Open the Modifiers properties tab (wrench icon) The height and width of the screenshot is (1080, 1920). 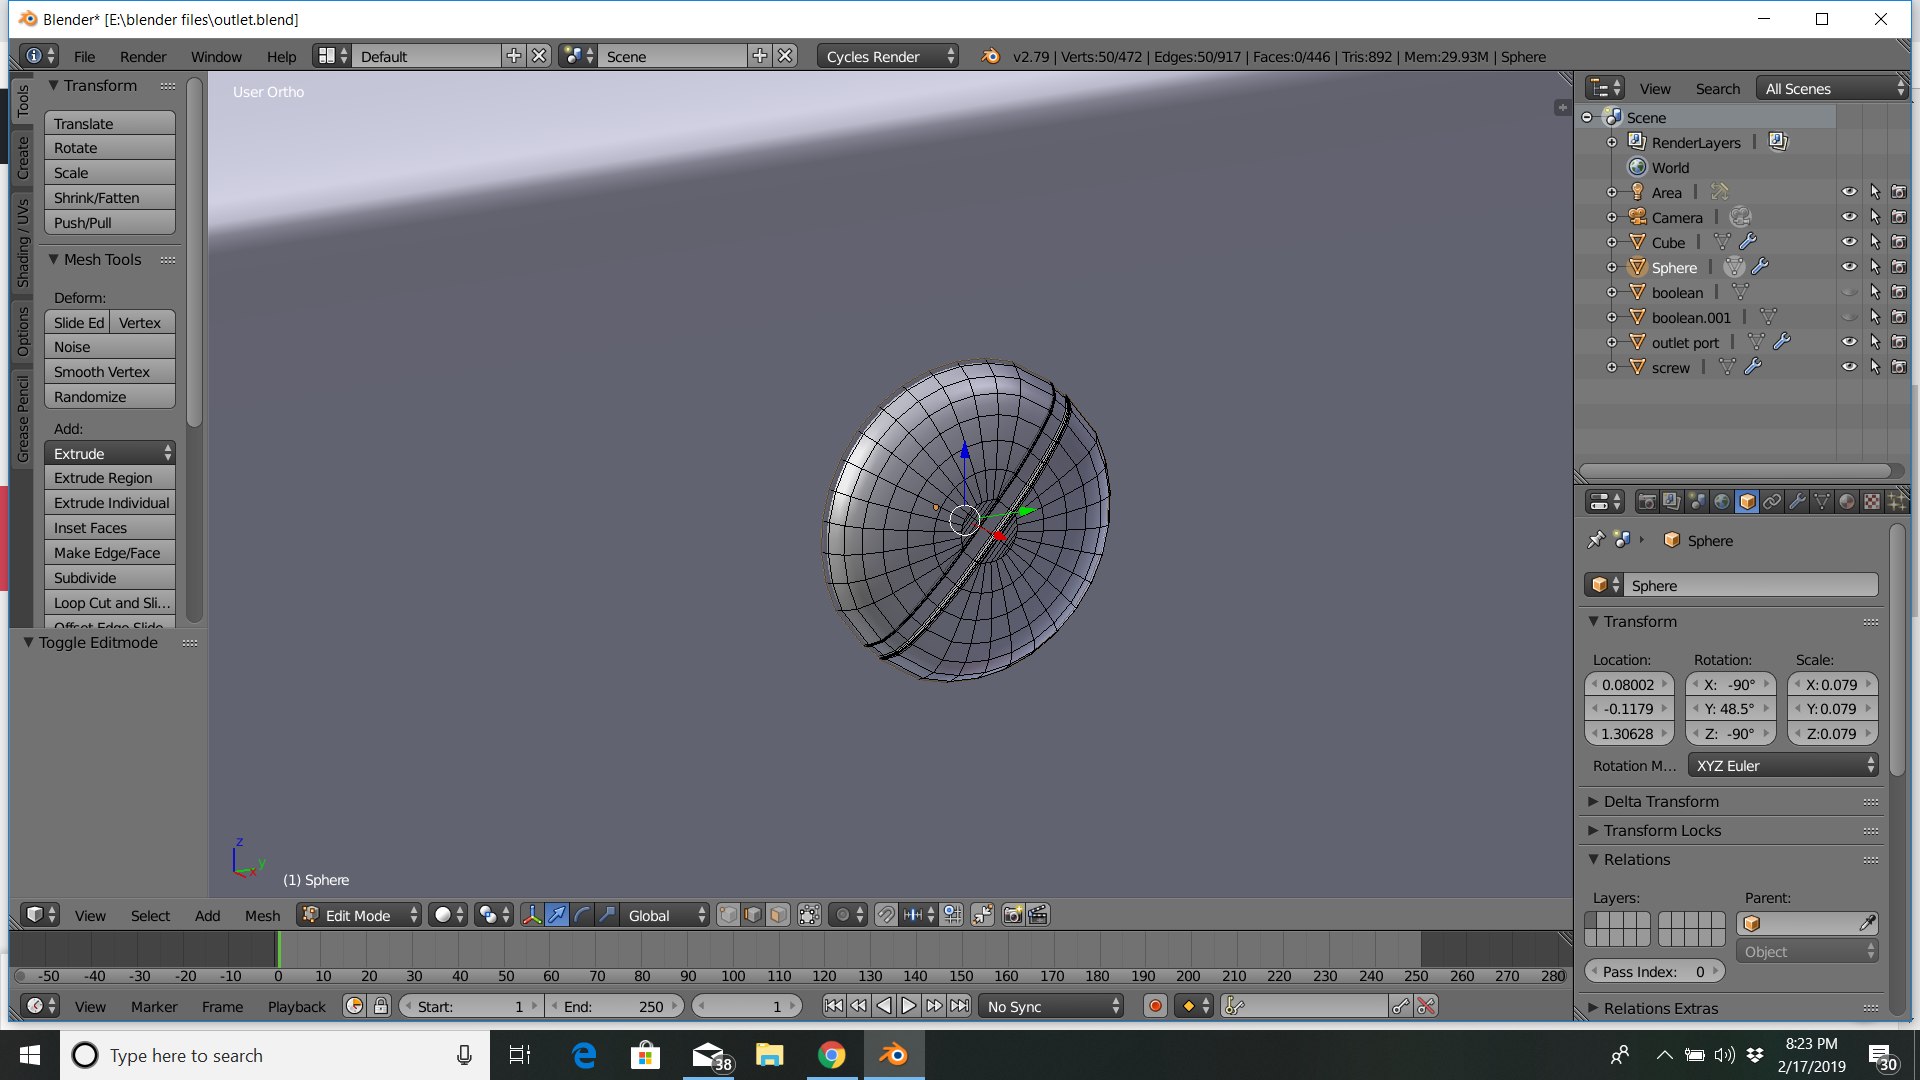pyautogui.click(x=1797, y=502)
